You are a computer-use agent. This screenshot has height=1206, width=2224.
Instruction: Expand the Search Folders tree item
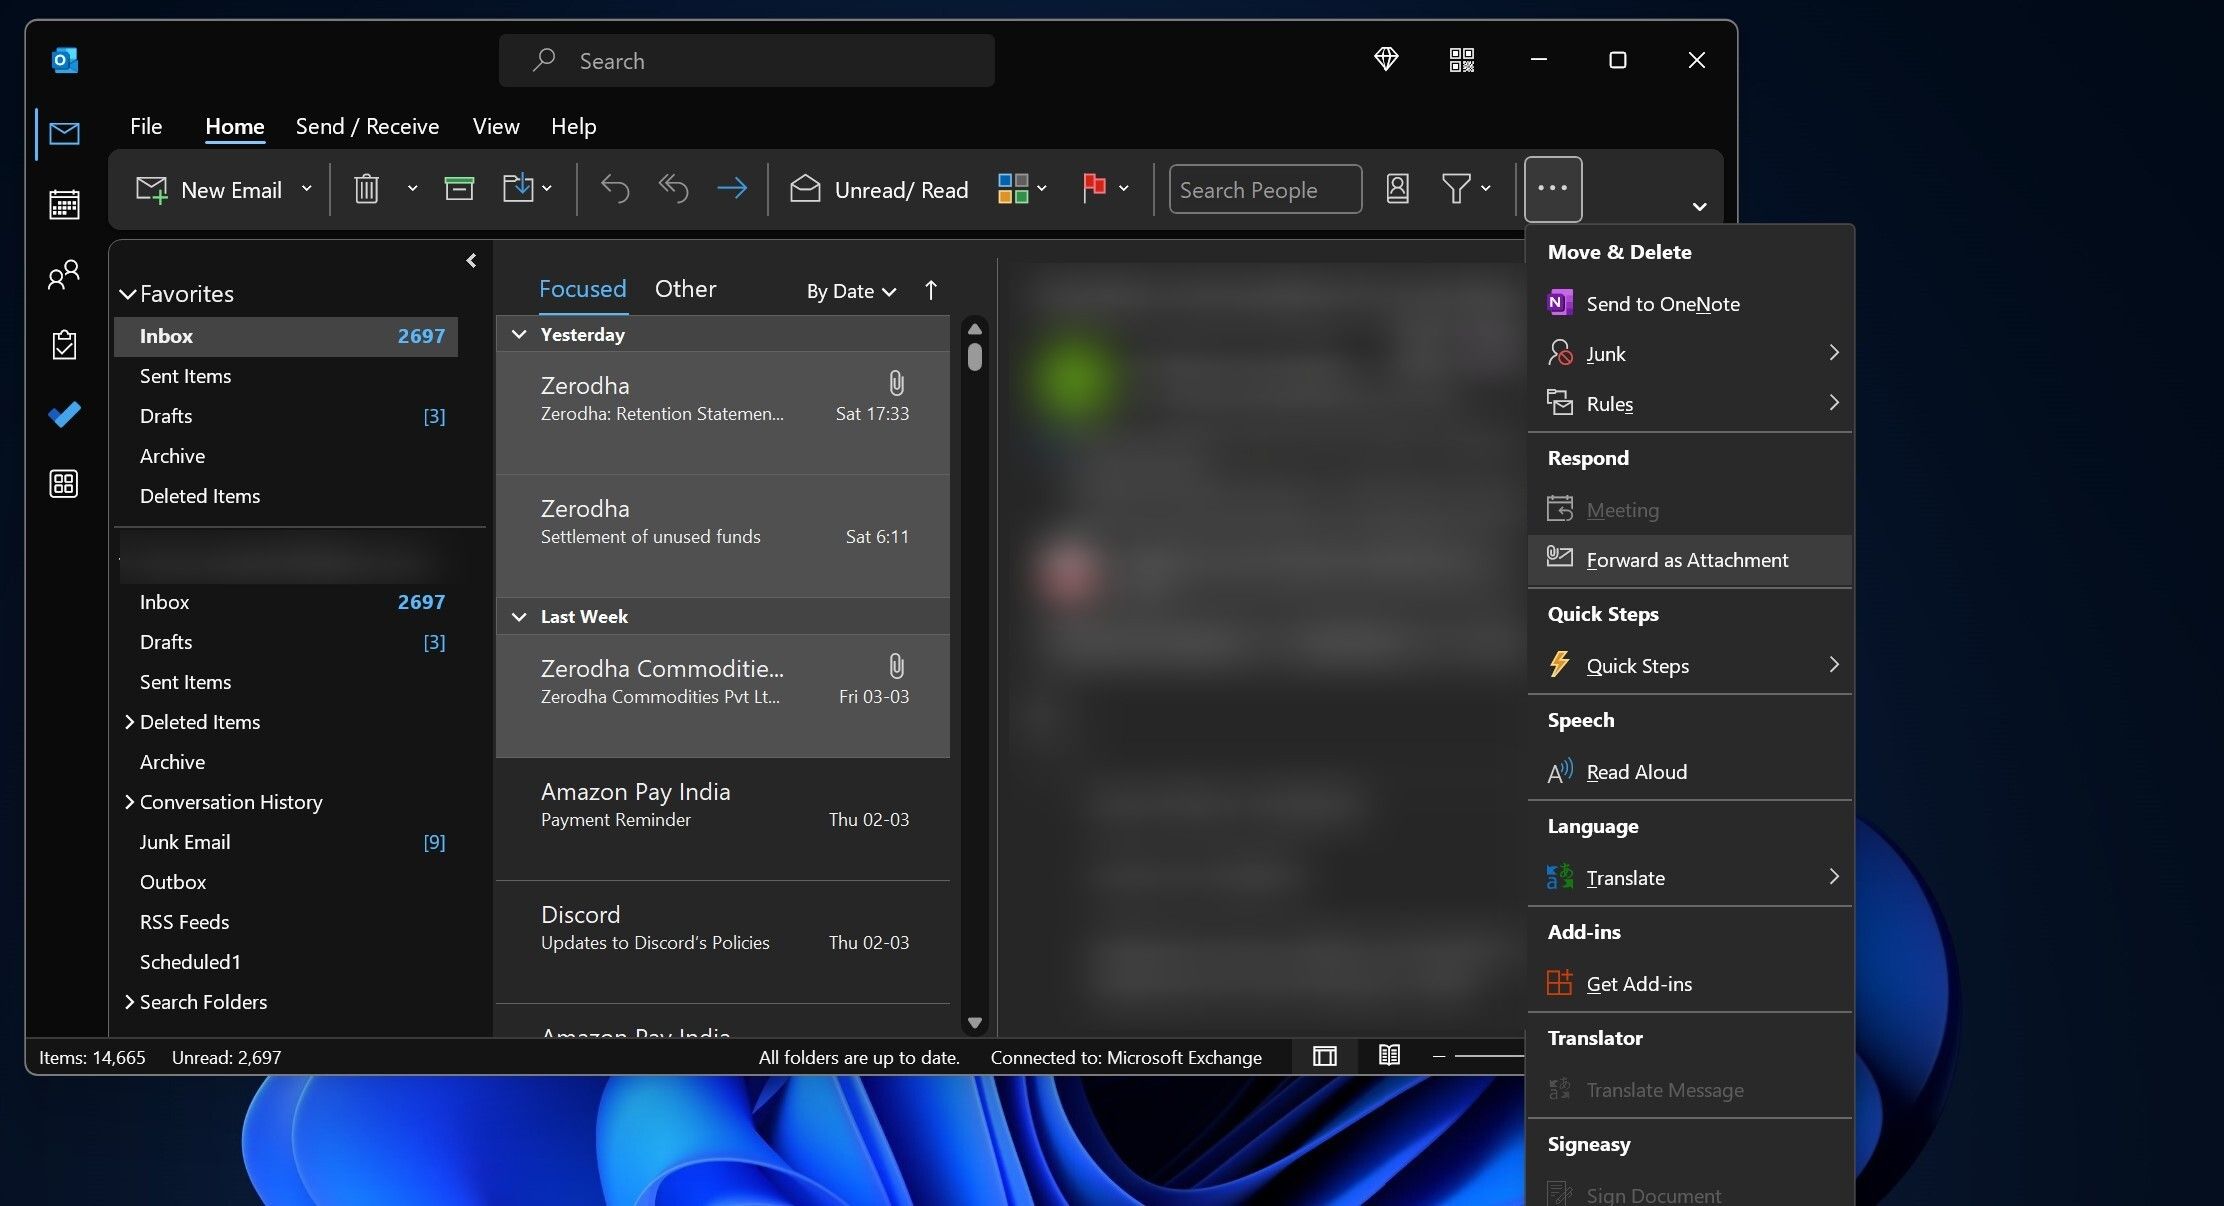click(129, 1002)
